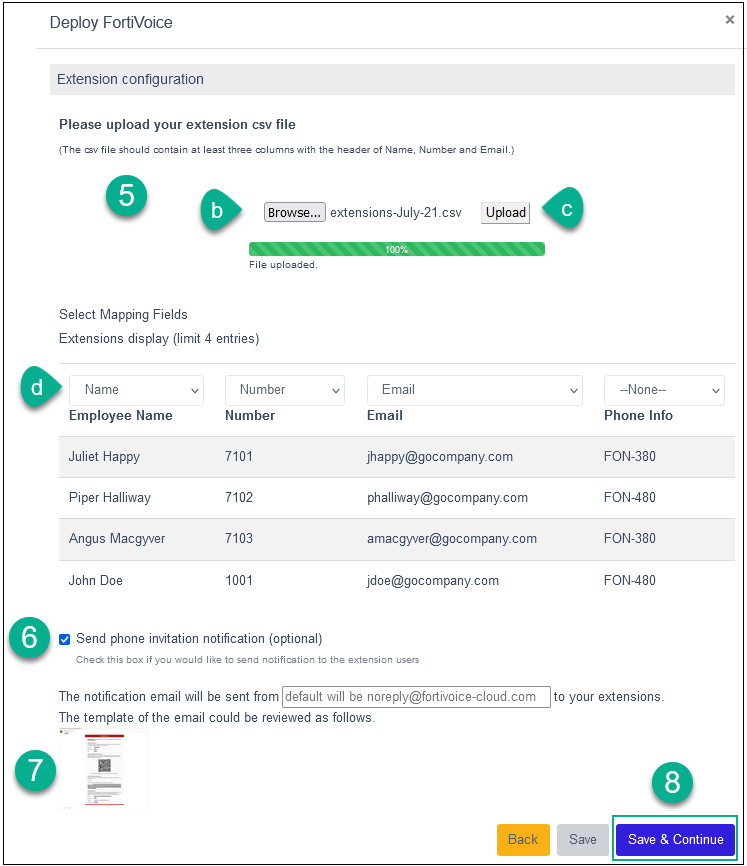
Task: Click the green 'd' callout marker
Action: coord(40,389)
